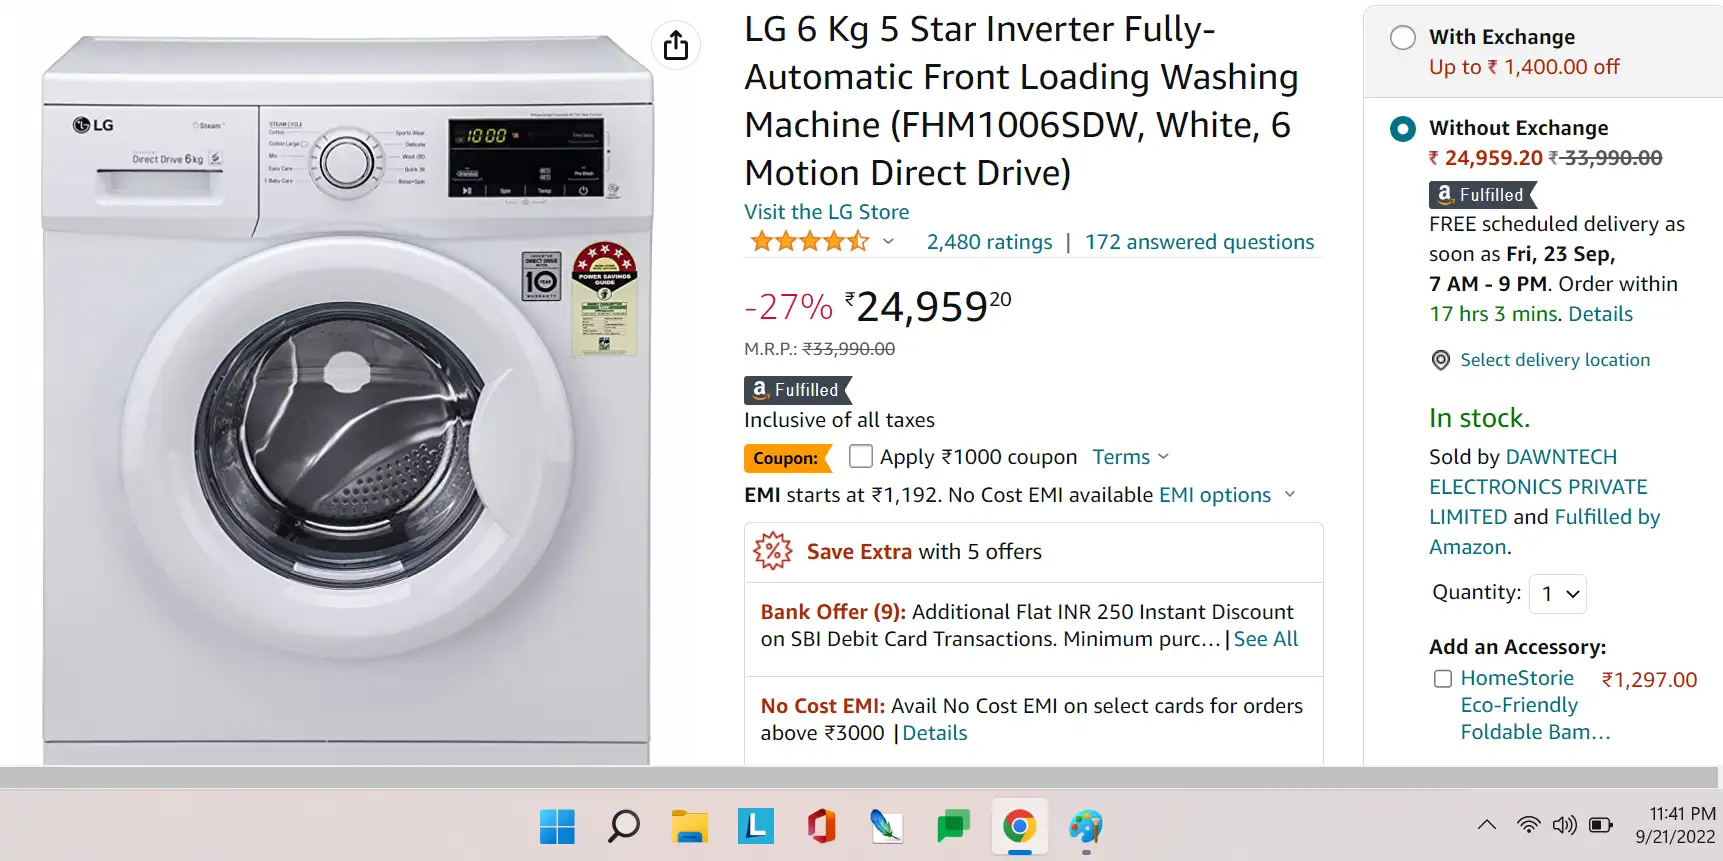Check the Apply ₹1000 coupon checkbox
Screen dimensions: 1723x861
tap(860, 456)
